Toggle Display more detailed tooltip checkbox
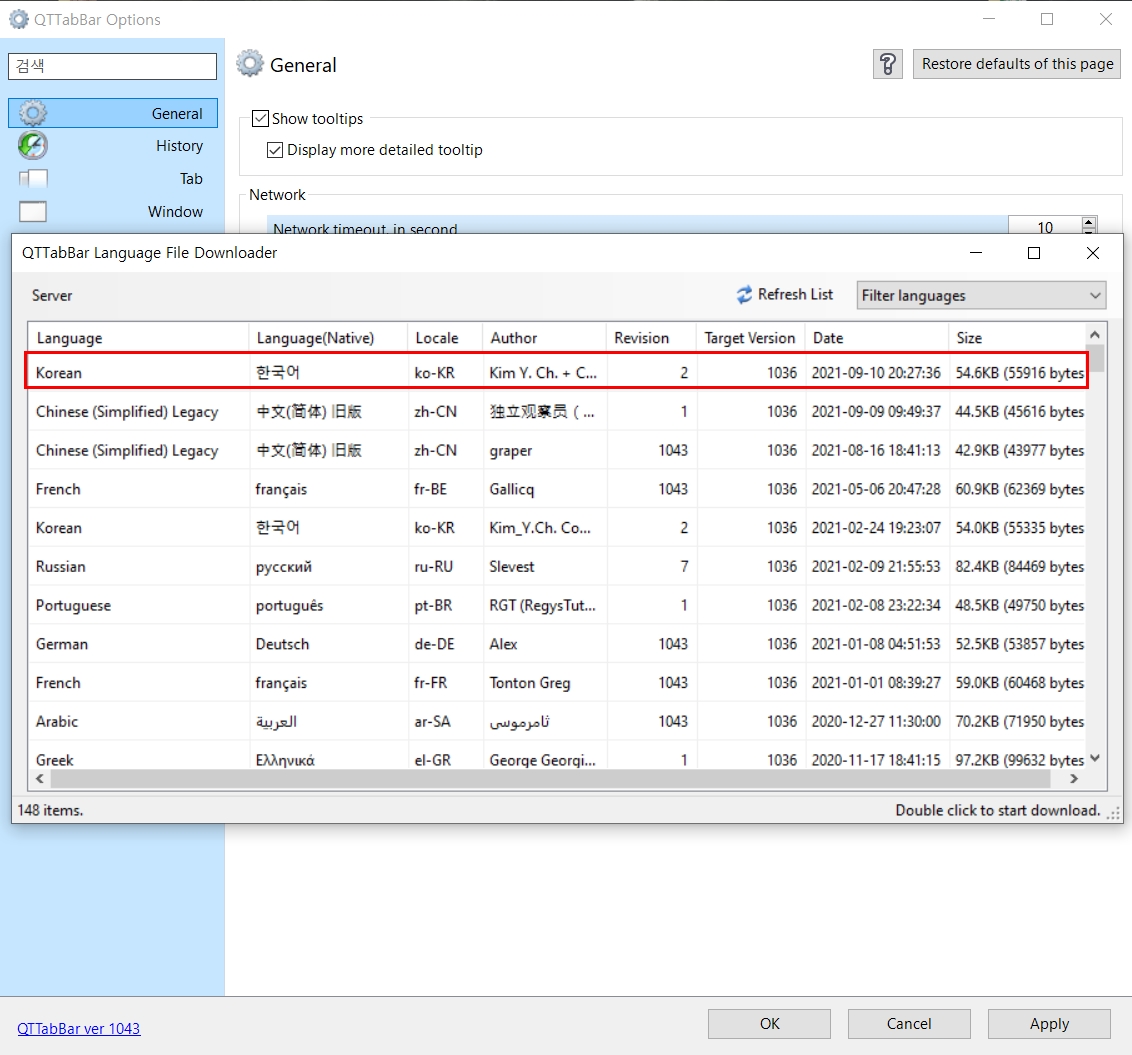This screenshot has width=1132, height=1055. 274,149
